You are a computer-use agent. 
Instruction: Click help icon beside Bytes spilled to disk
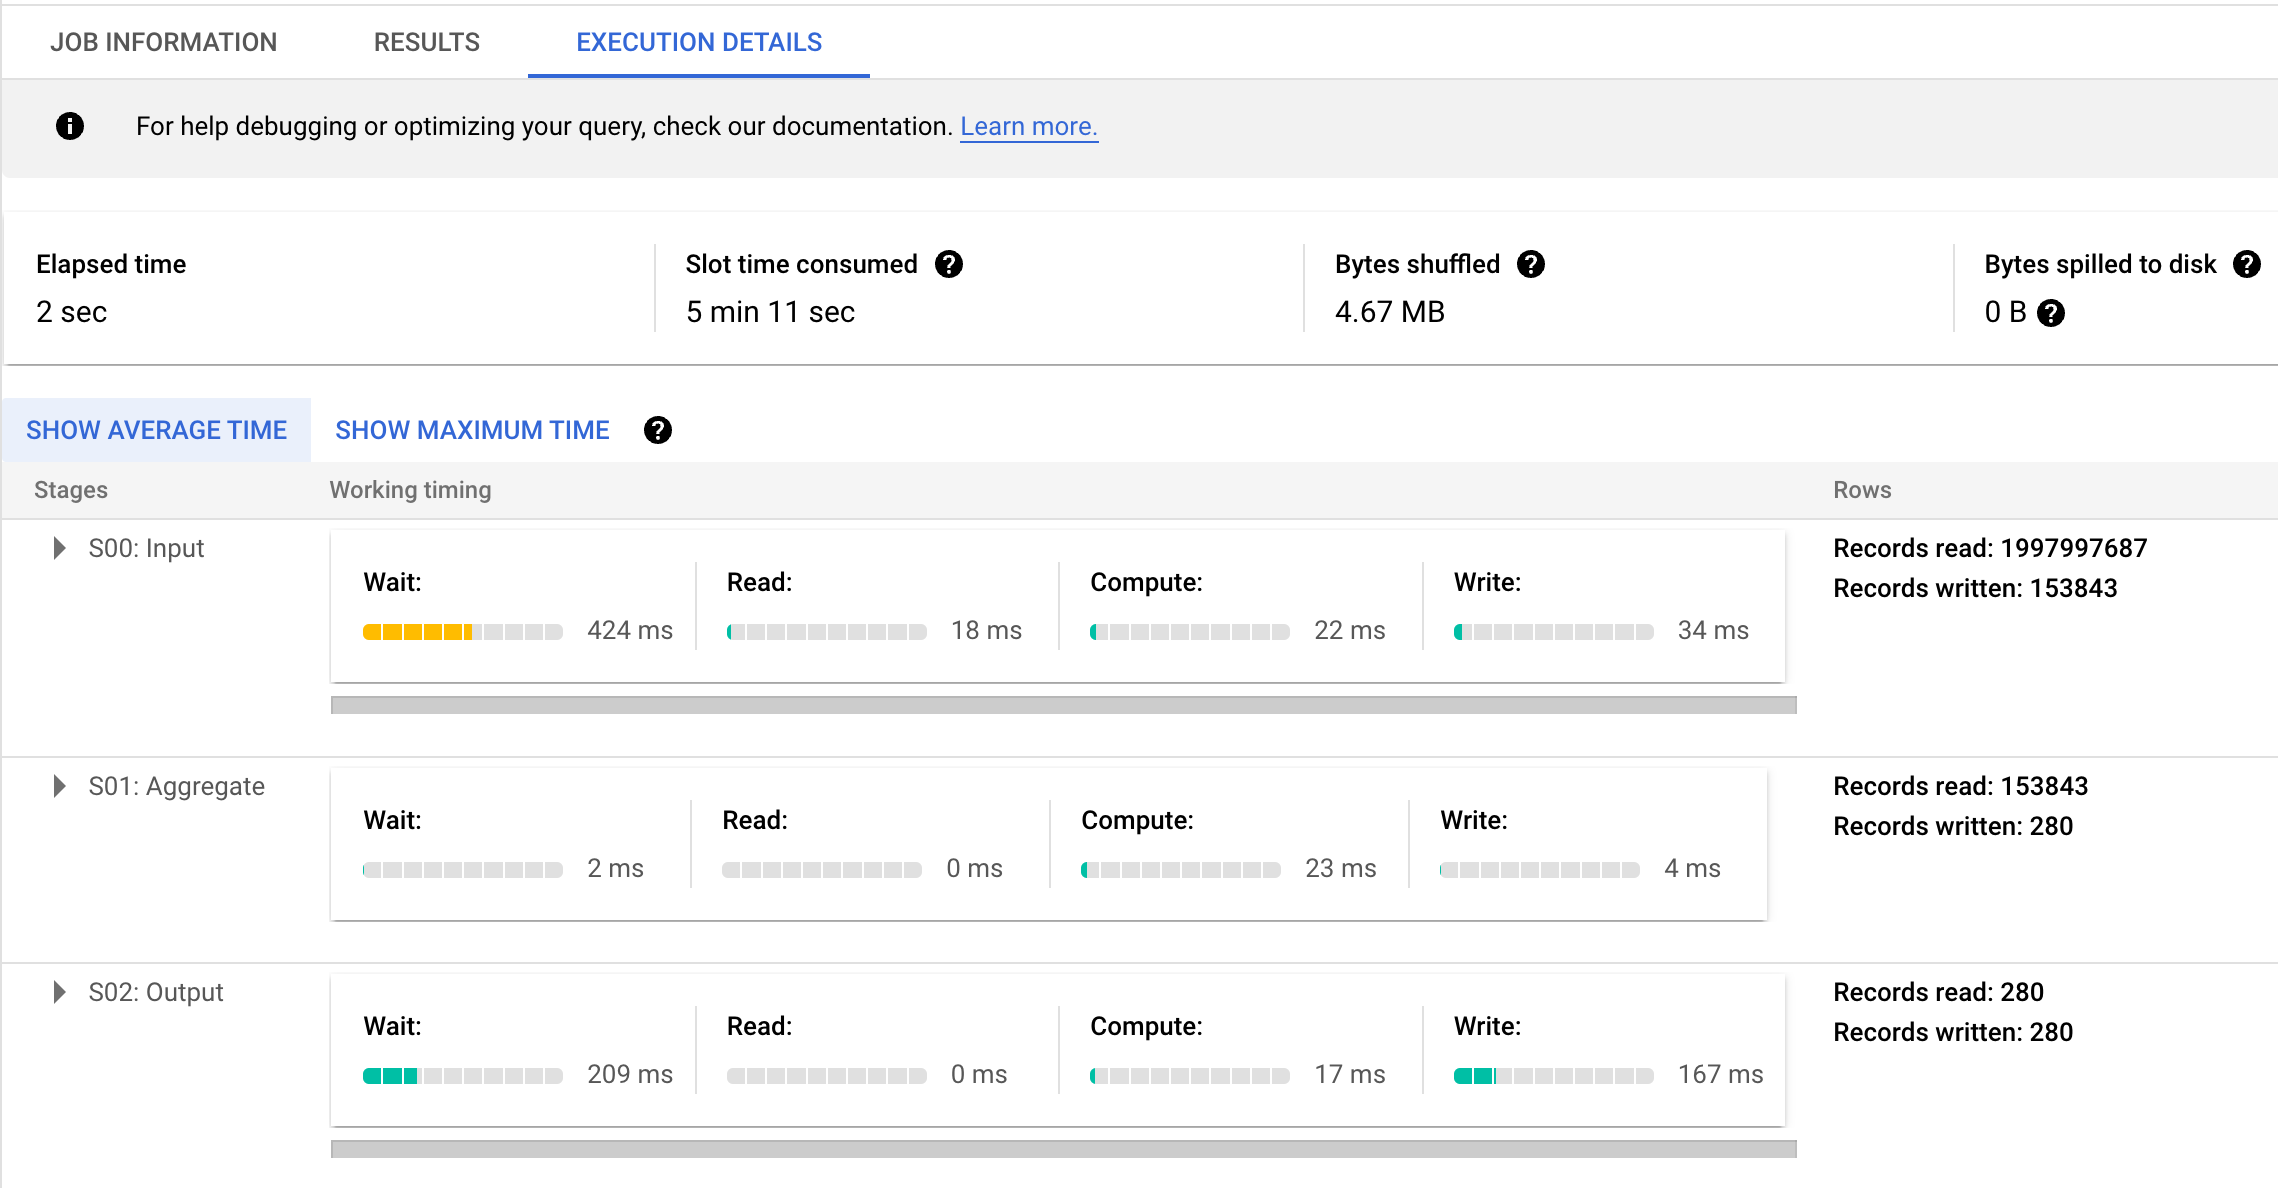2246,264
